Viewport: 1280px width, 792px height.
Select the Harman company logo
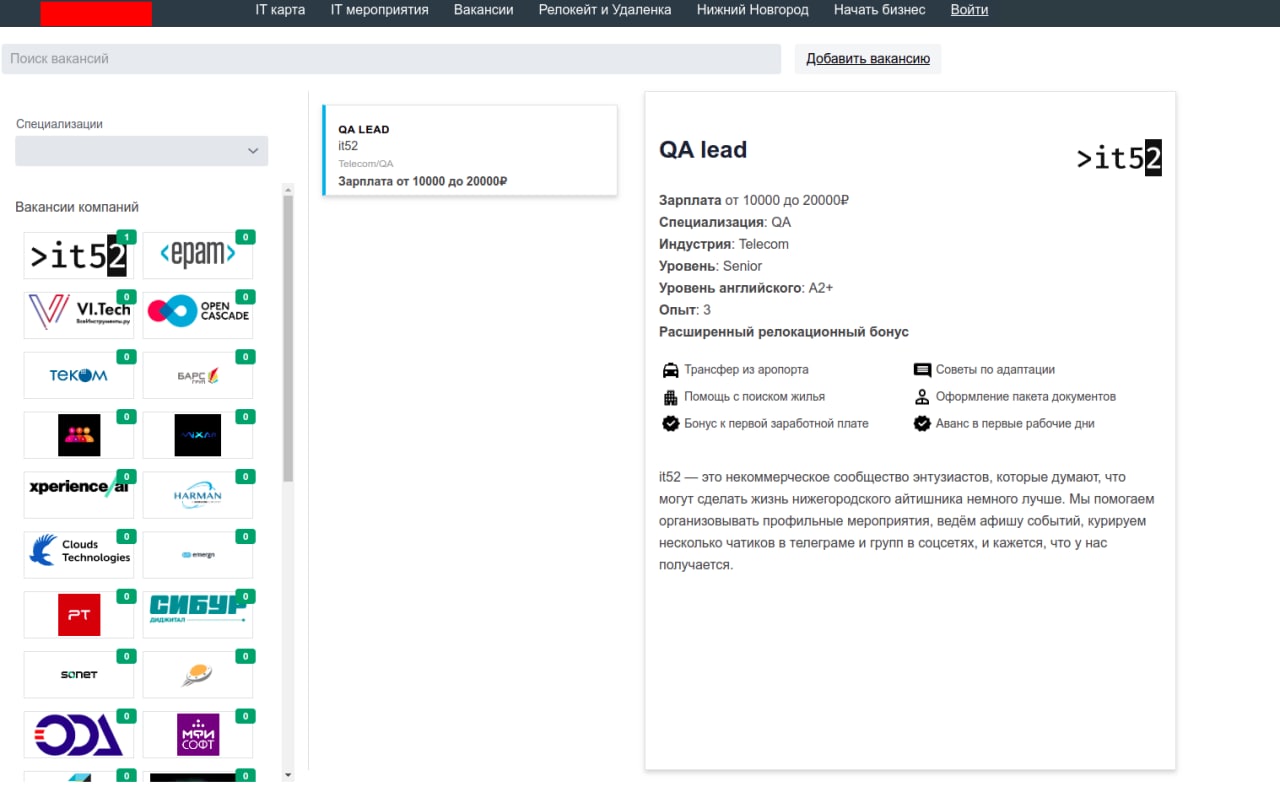coord(198,495)
